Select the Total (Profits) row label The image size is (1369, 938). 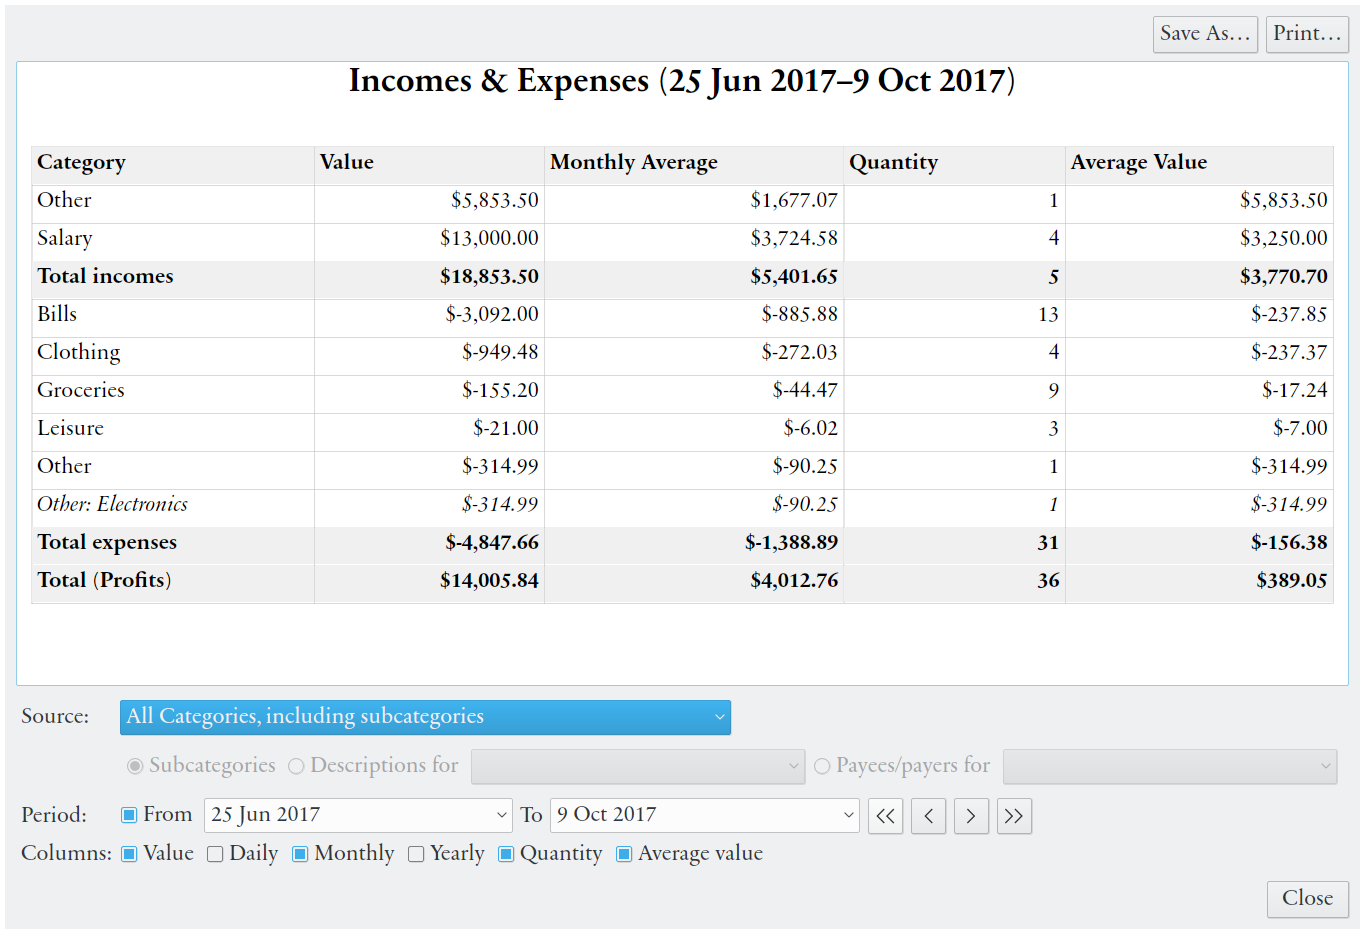pyautogui.click(x=104, y=580)
